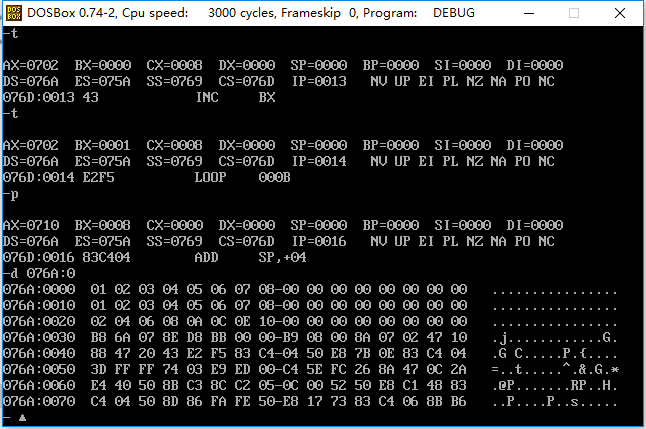Click the '076A:0060' memory address
The height and width of the screenshot is (429, 646).
click(39, 385)
